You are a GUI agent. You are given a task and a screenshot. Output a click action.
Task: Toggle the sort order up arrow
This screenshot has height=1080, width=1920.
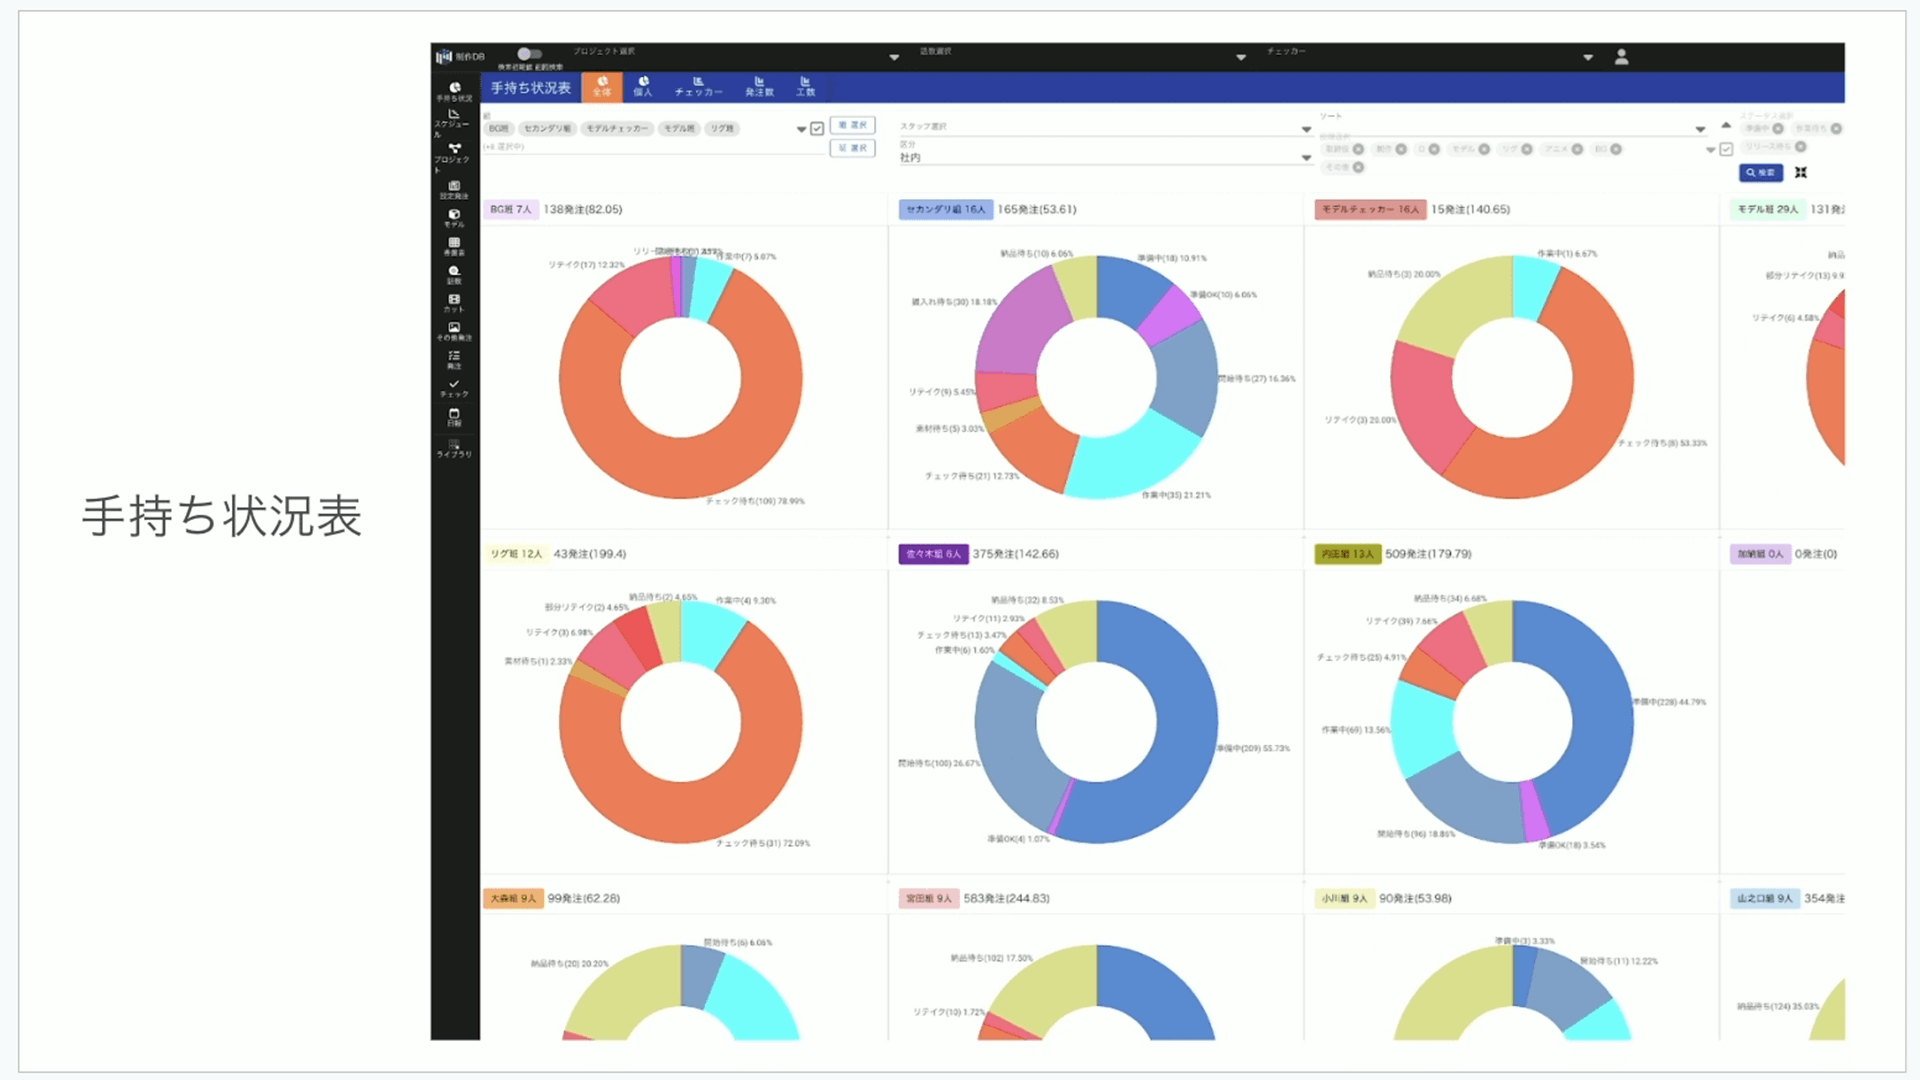click(1726, 125)
